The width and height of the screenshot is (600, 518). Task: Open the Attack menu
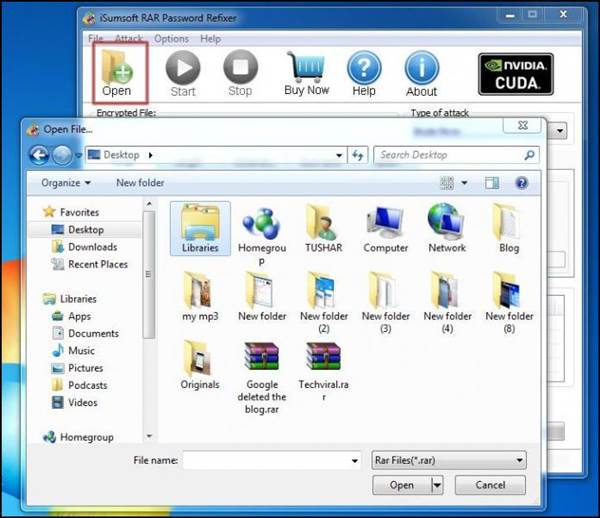click(x=129, y=39)
